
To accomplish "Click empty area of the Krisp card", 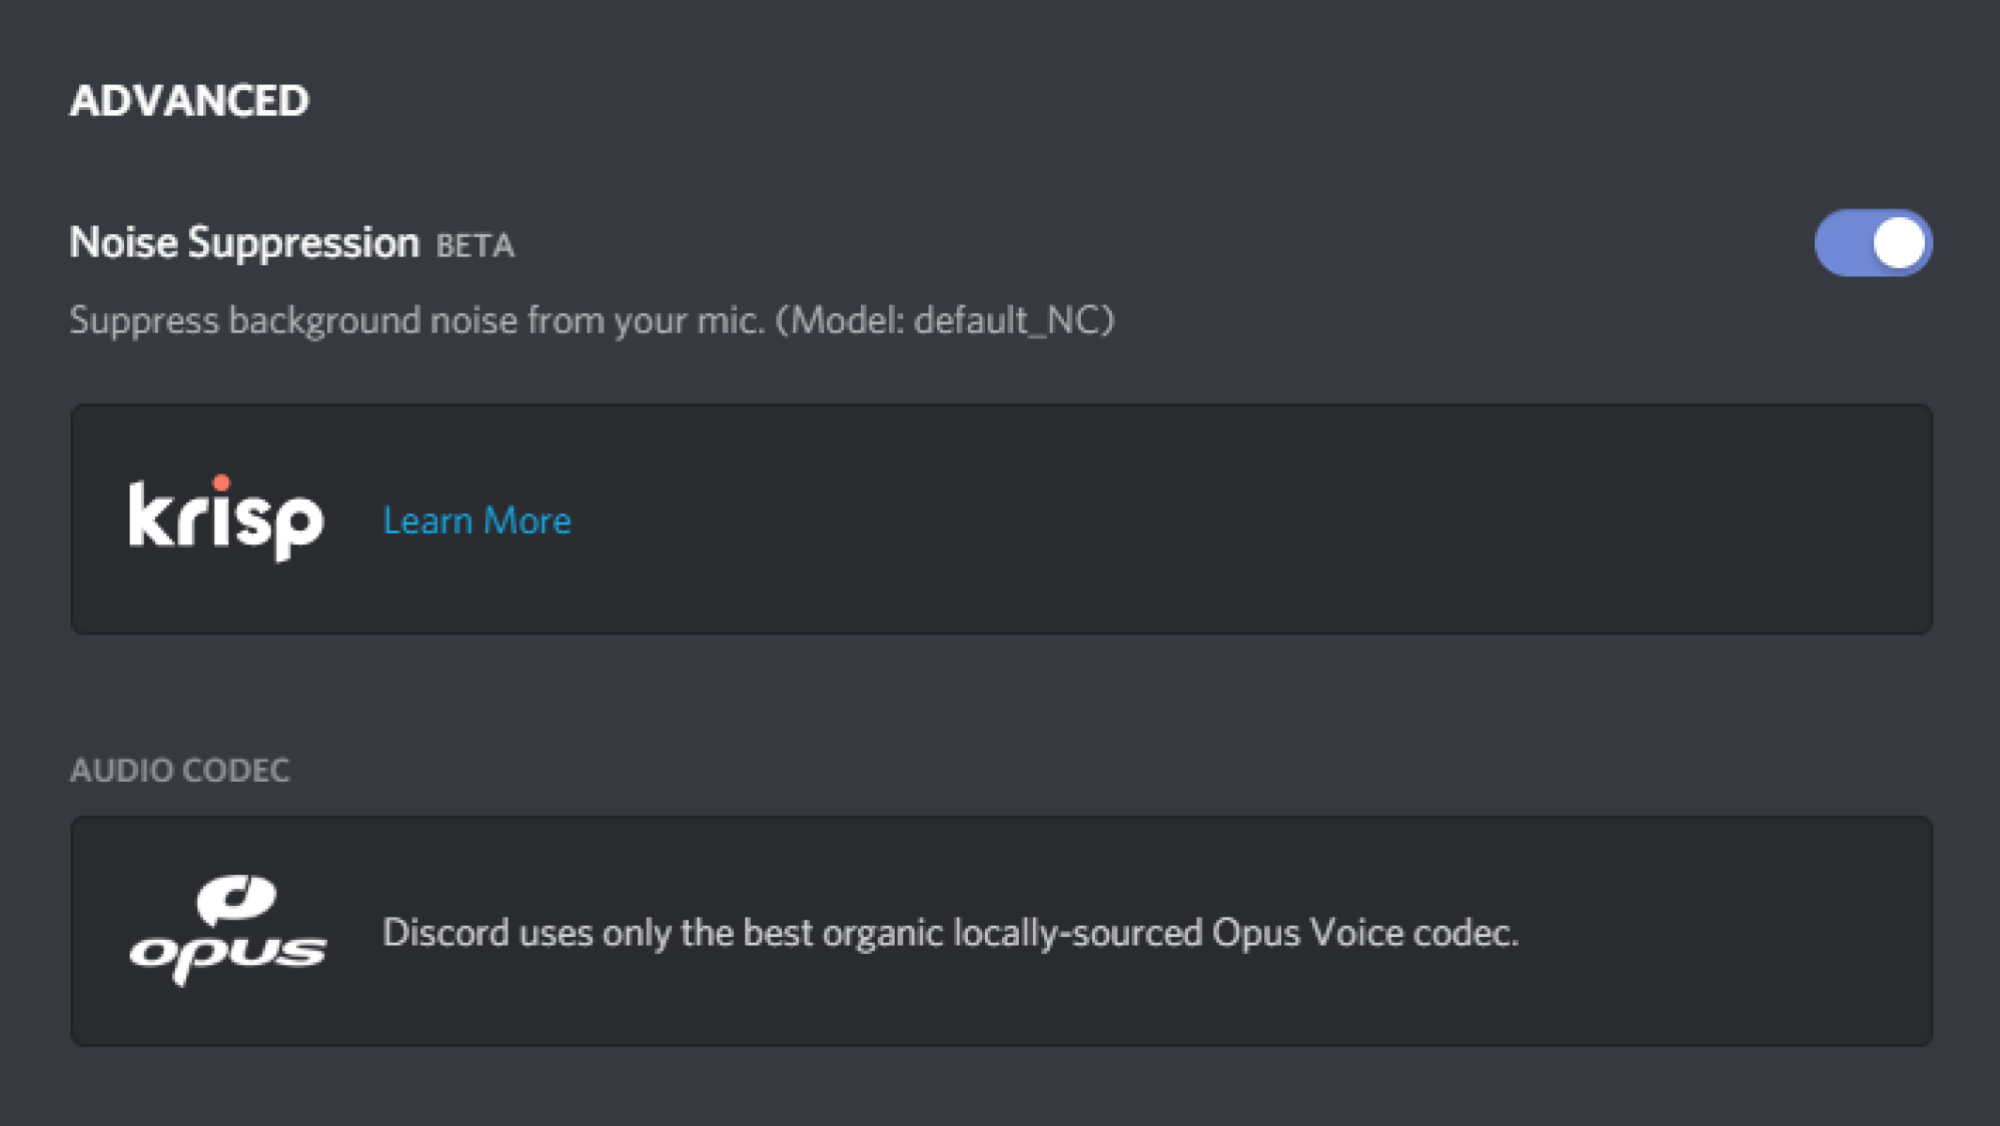I will click(1250, 520).
